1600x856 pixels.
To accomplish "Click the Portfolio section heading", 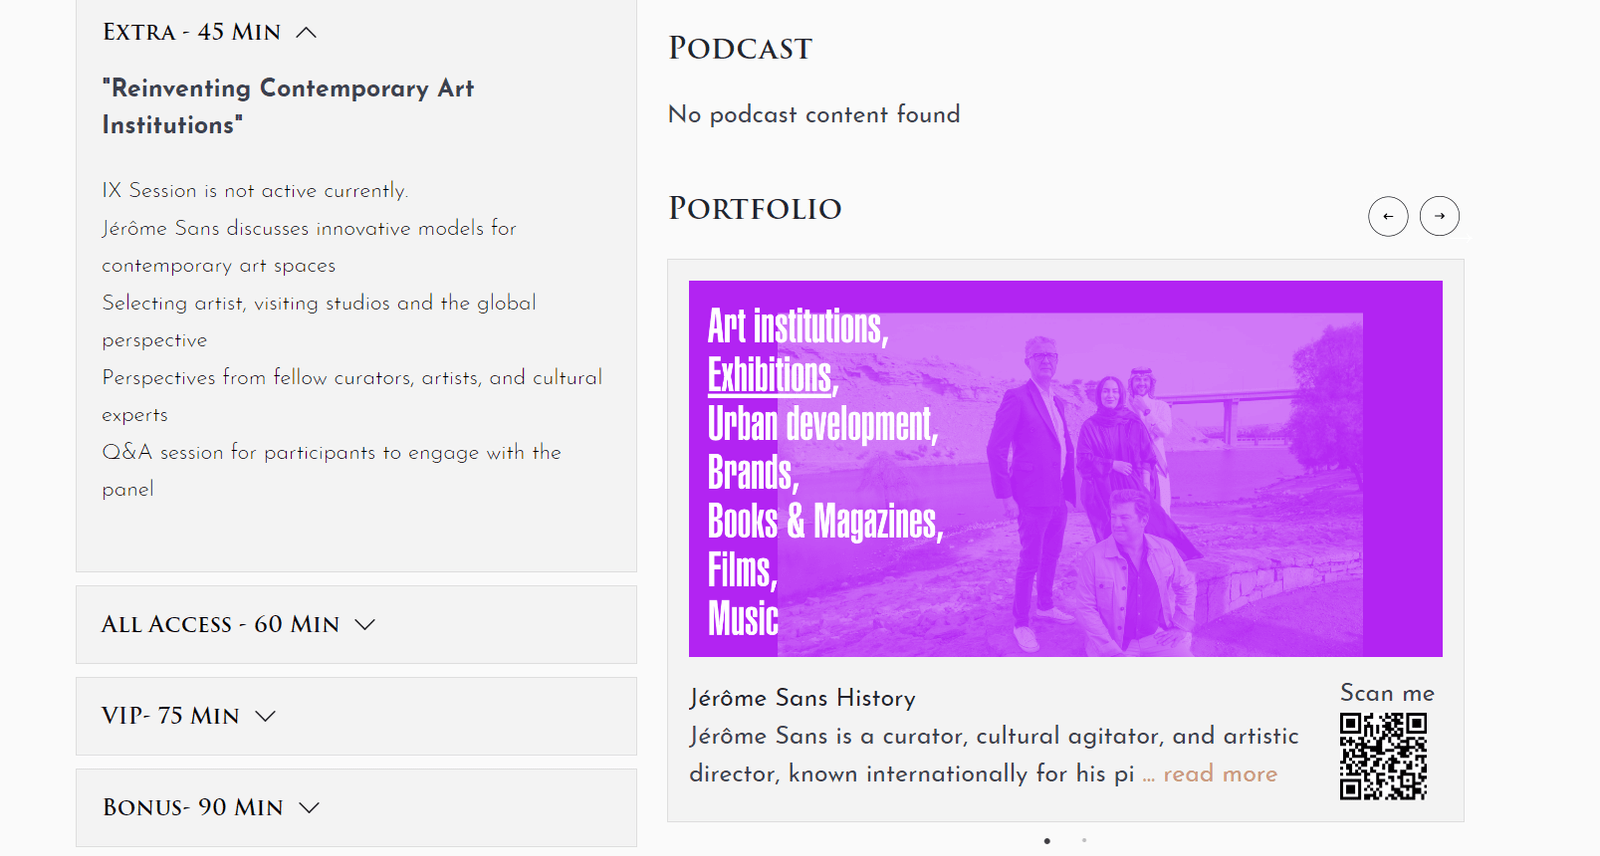I will coord(755,209).
